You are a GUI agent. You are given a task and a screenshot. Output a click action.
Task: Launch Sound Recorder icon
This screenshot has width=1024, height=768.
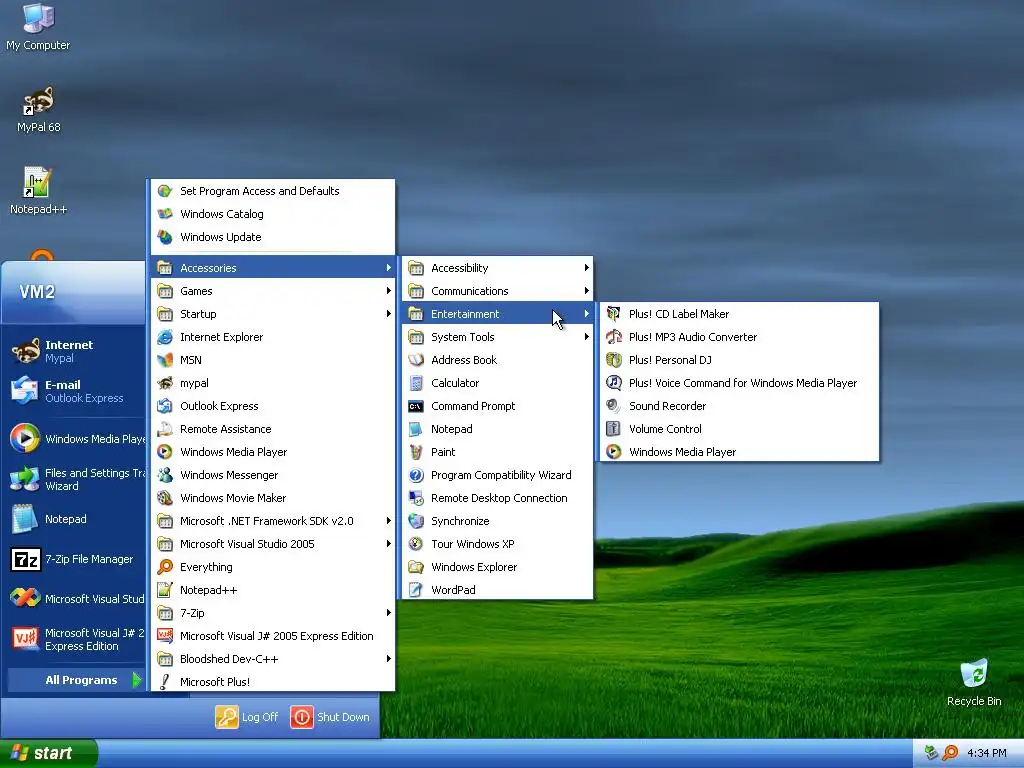pyautogui.click(x=613, y=406)
